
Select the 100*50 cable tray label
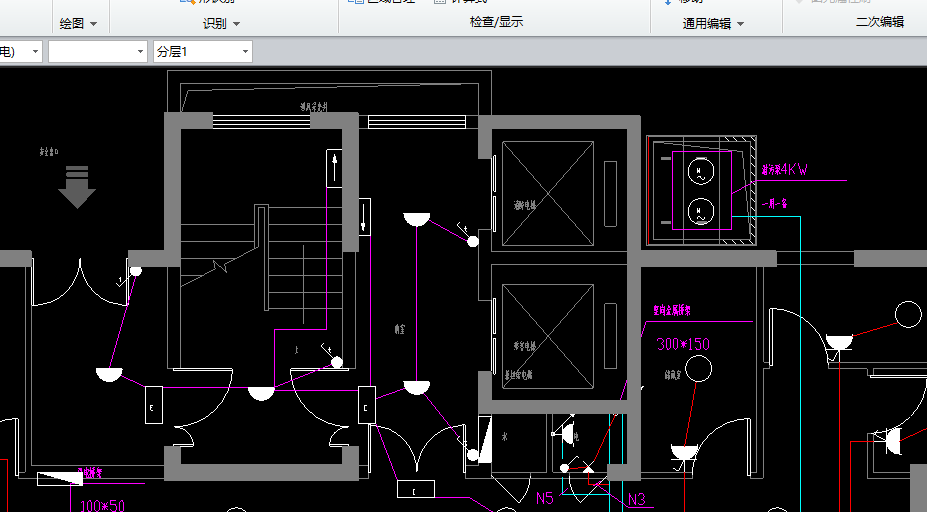102,506
